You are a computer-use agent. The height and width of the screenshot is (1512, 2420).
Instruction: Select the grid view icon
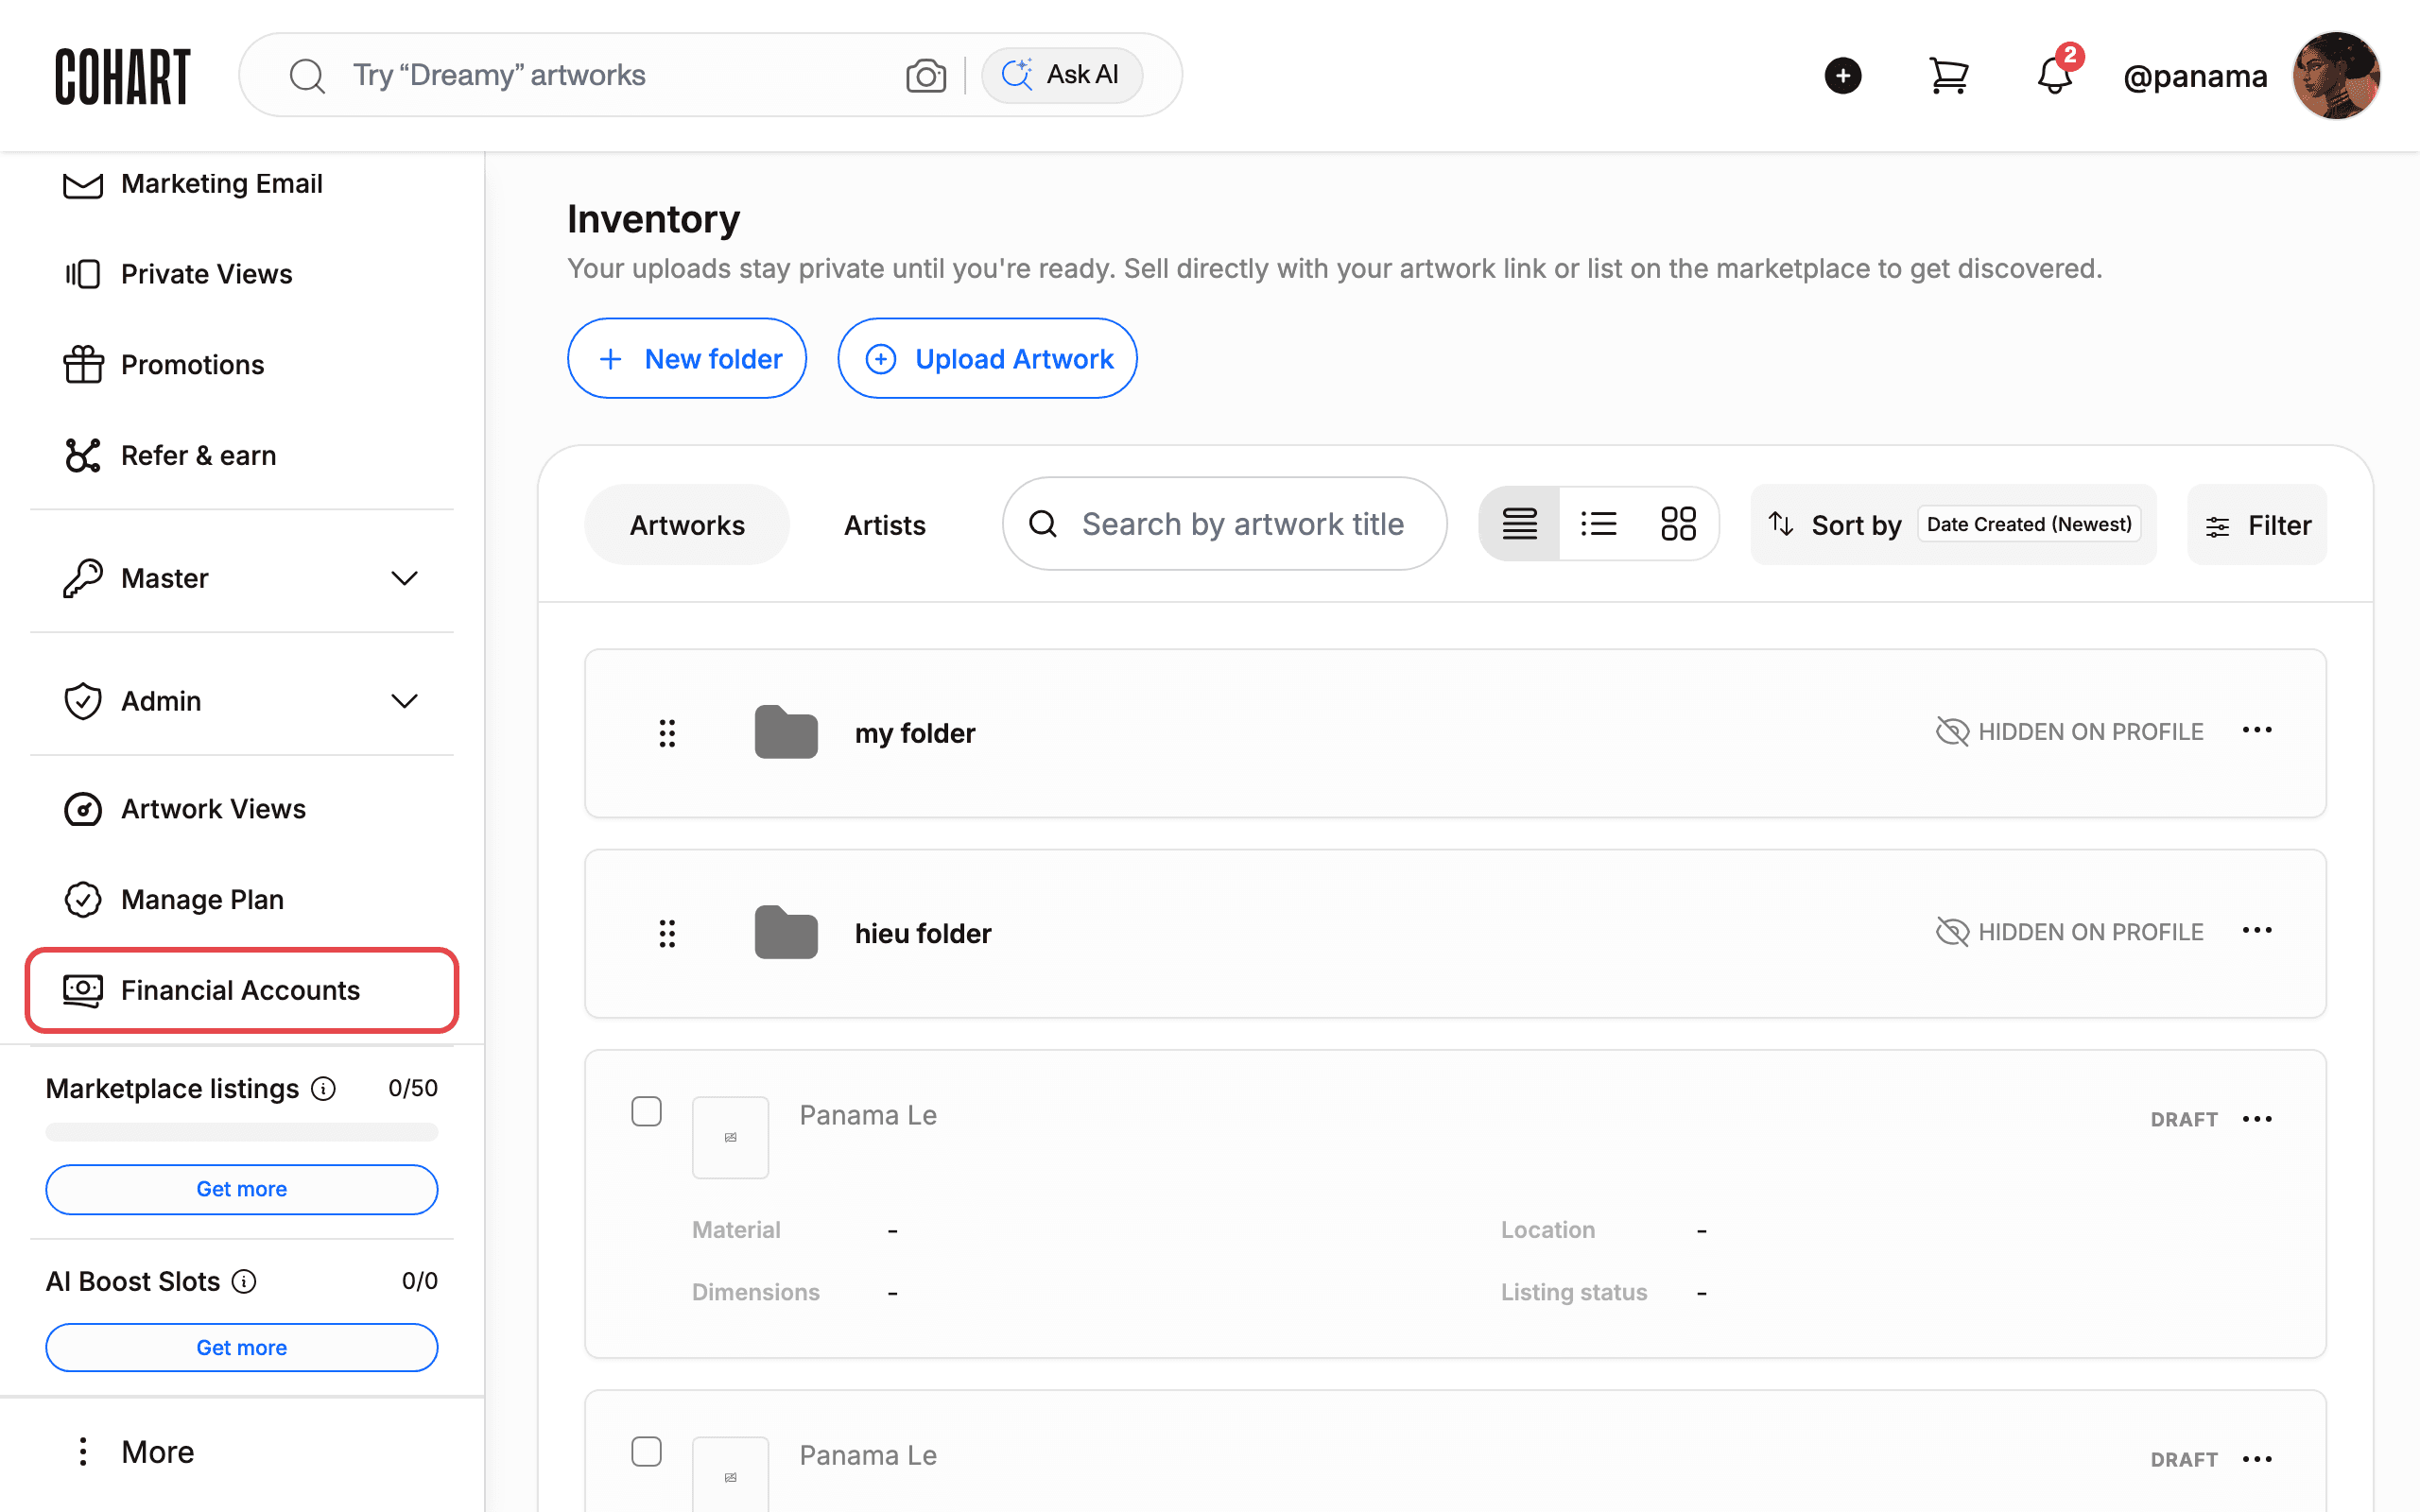point(1678,524)
